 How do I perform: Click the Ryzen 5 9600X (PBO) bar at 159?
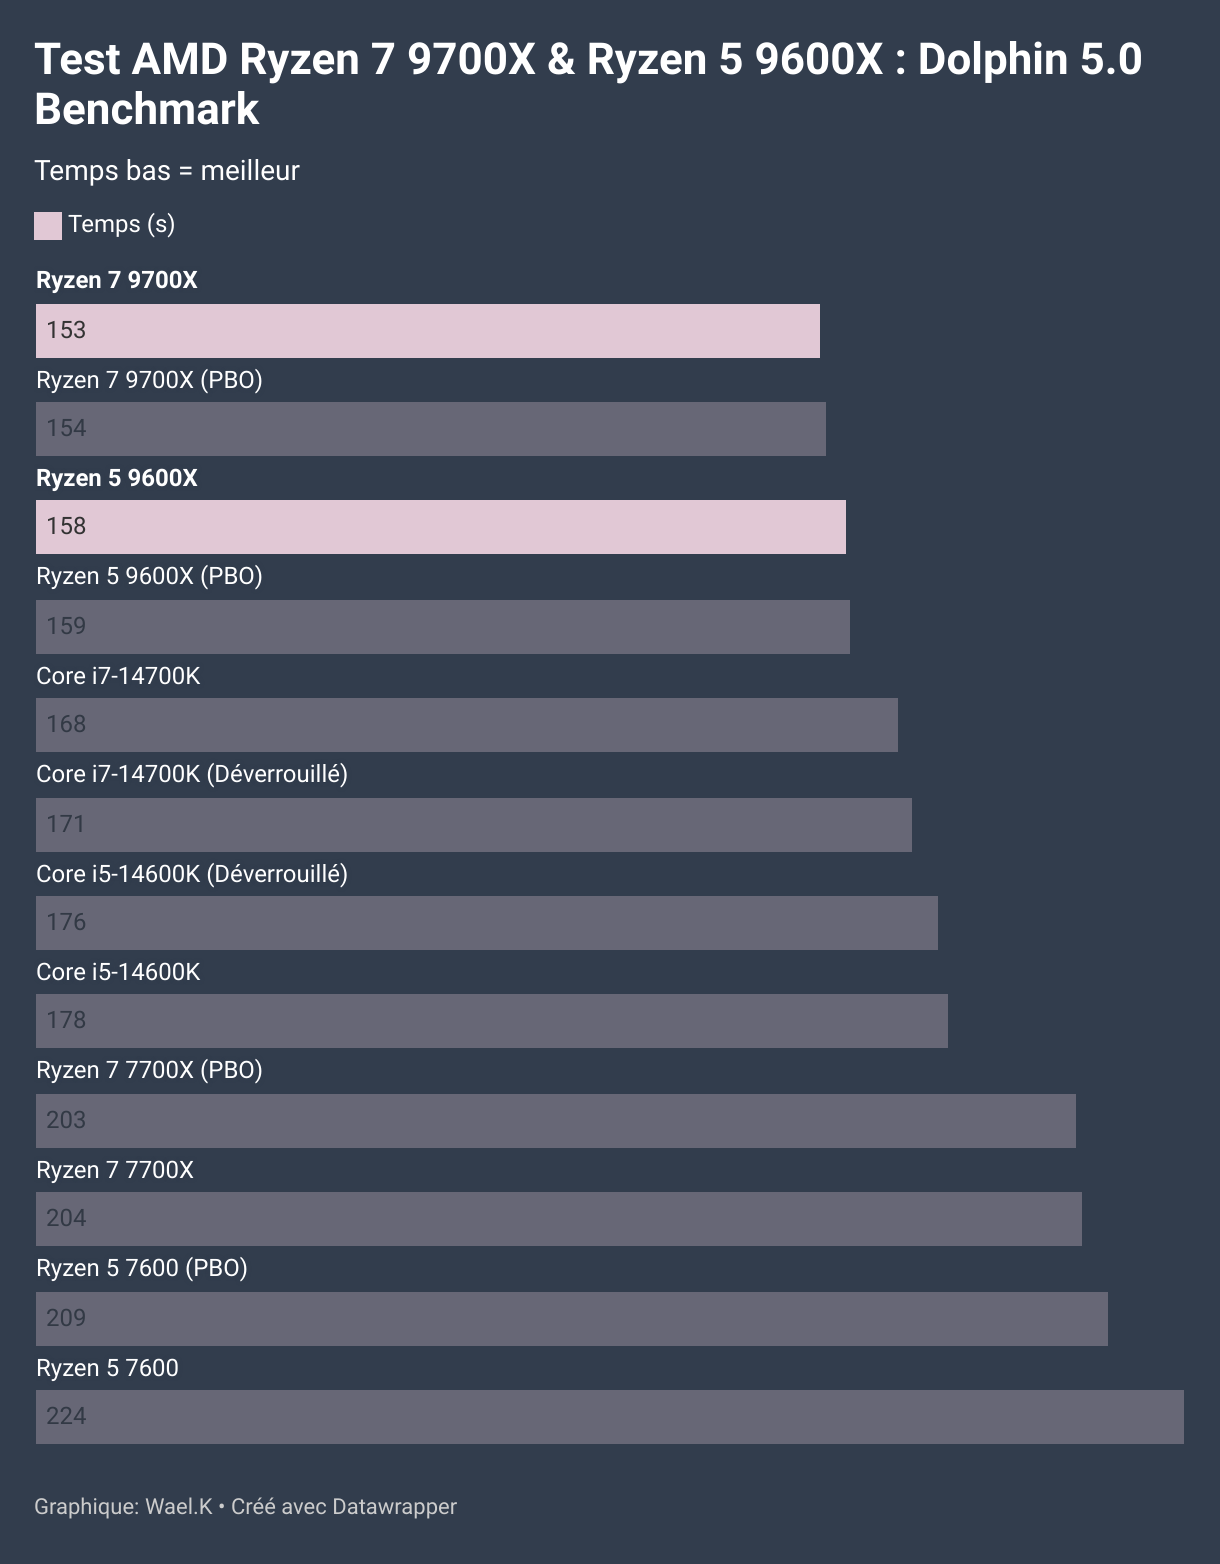[x=443, y=627]
